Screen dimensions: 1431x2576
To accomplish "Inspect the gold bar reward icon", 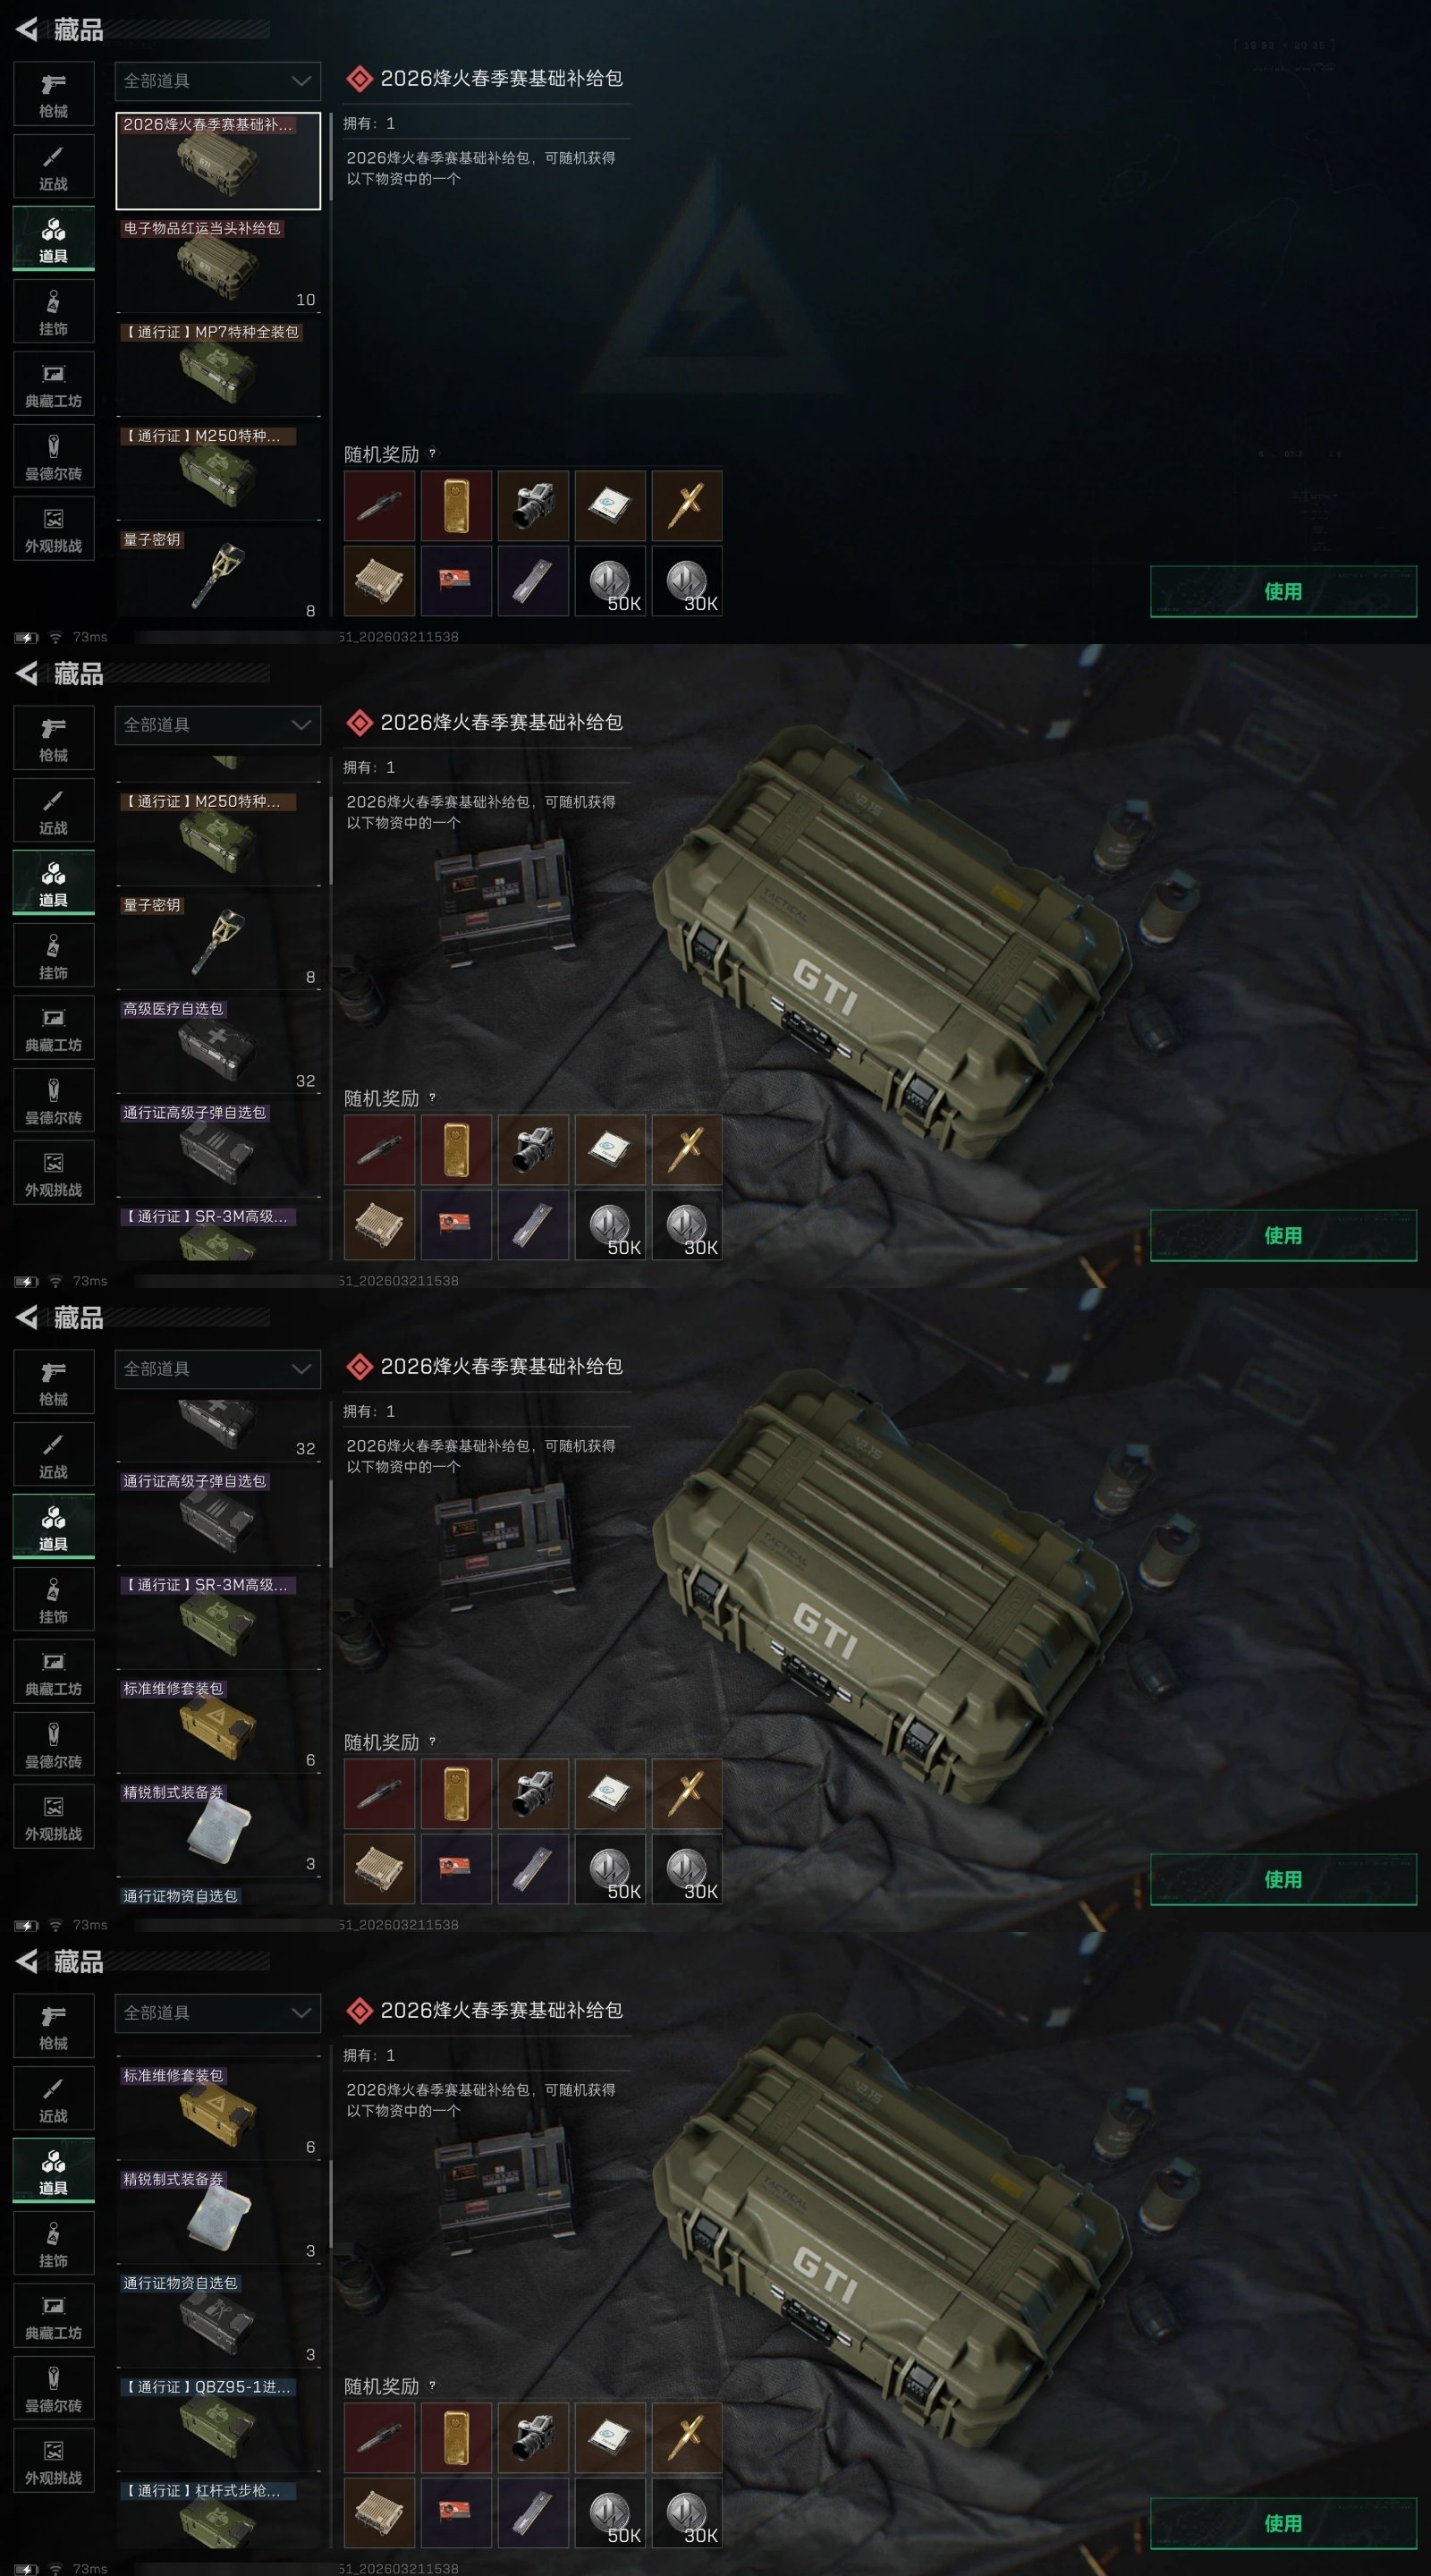I will point(456,506).
